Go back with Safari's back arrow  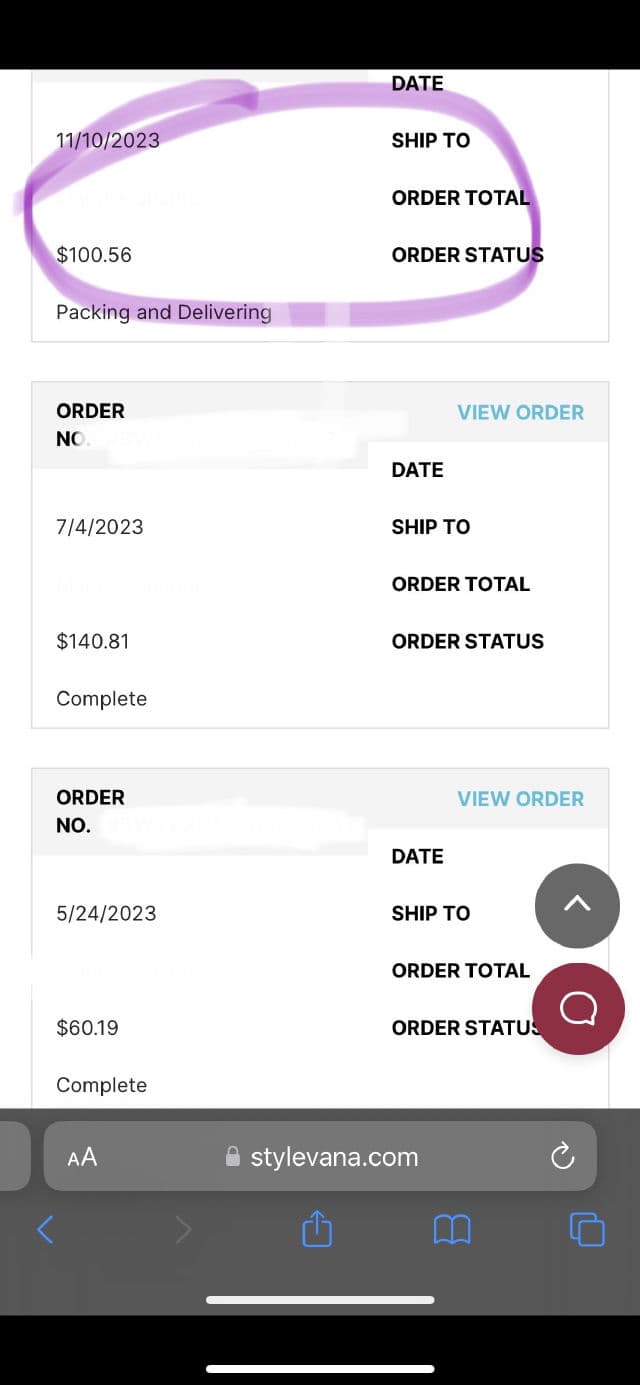45,1229
